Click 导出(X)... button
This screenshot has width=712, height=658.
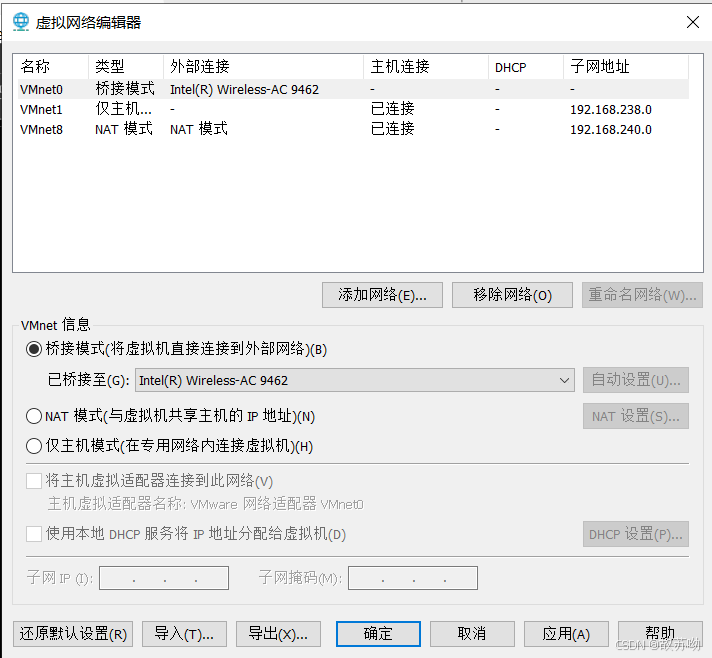[x=278, y=634]
